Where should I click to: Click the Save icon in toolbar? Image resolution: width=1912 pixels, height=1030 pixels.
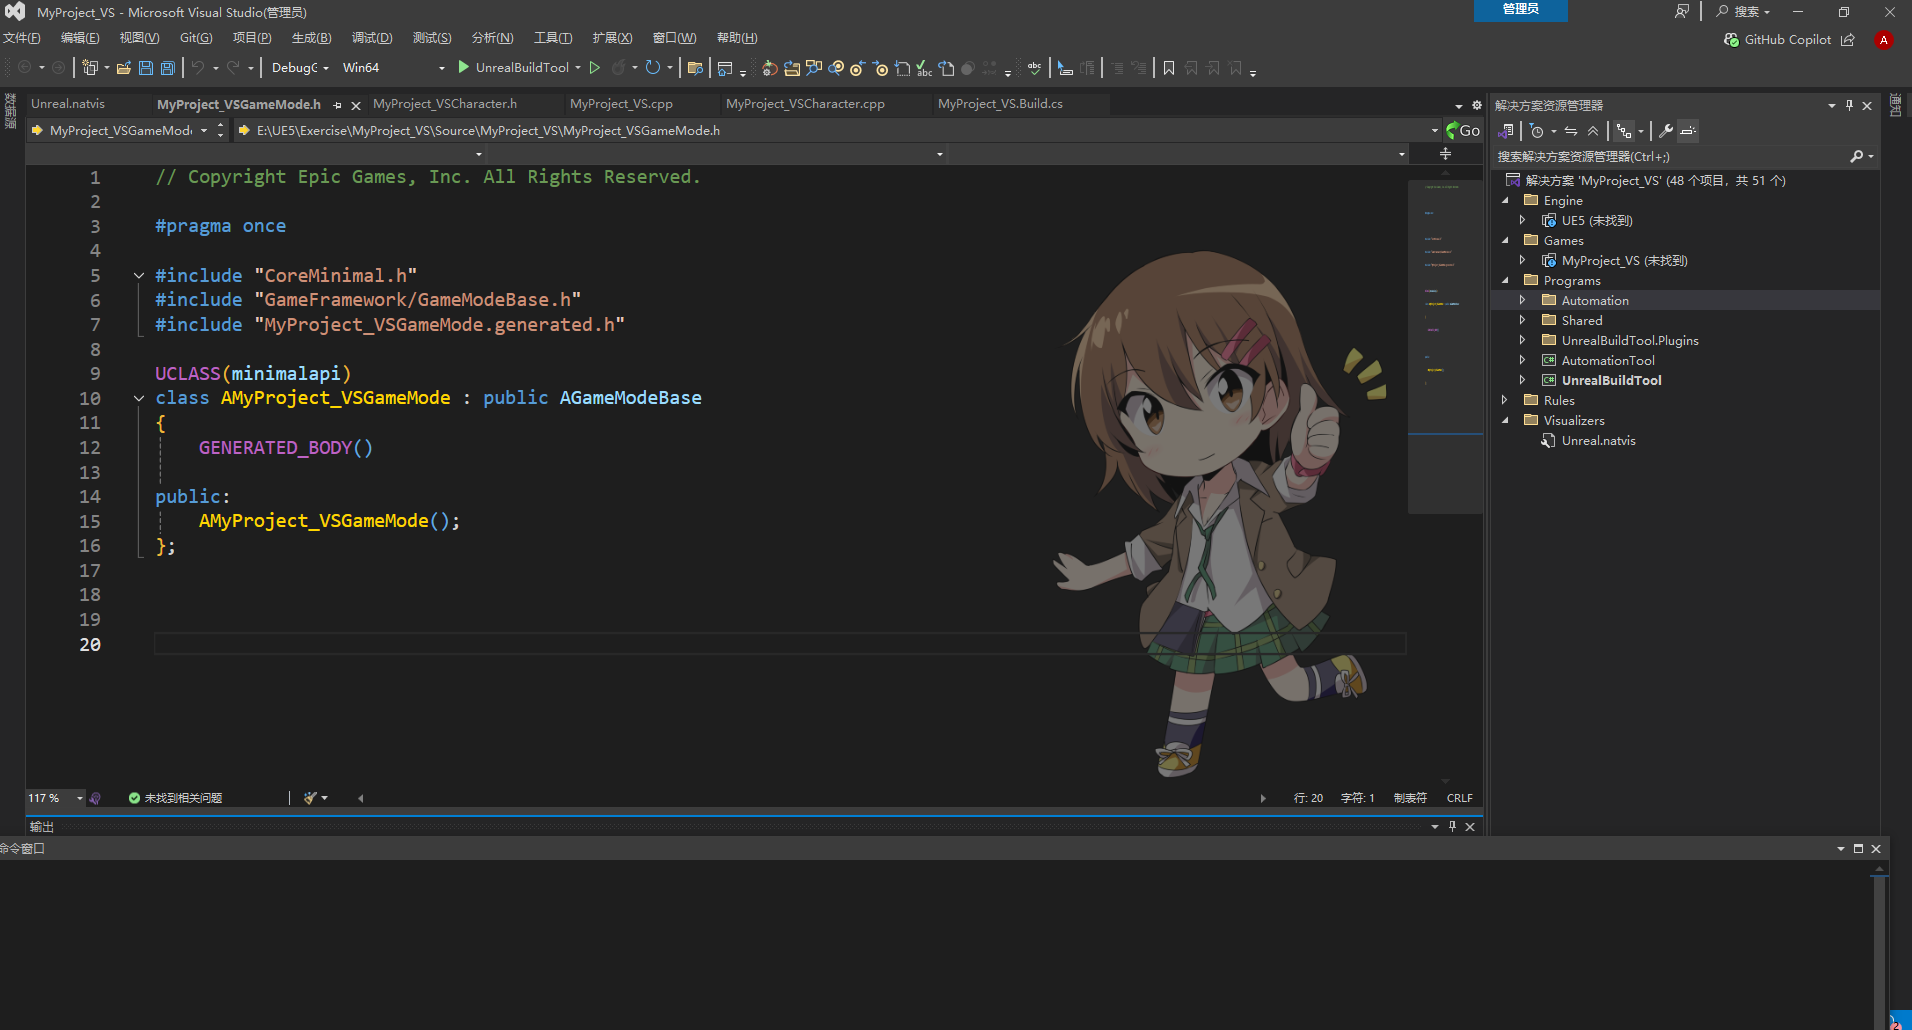(146, 68)
